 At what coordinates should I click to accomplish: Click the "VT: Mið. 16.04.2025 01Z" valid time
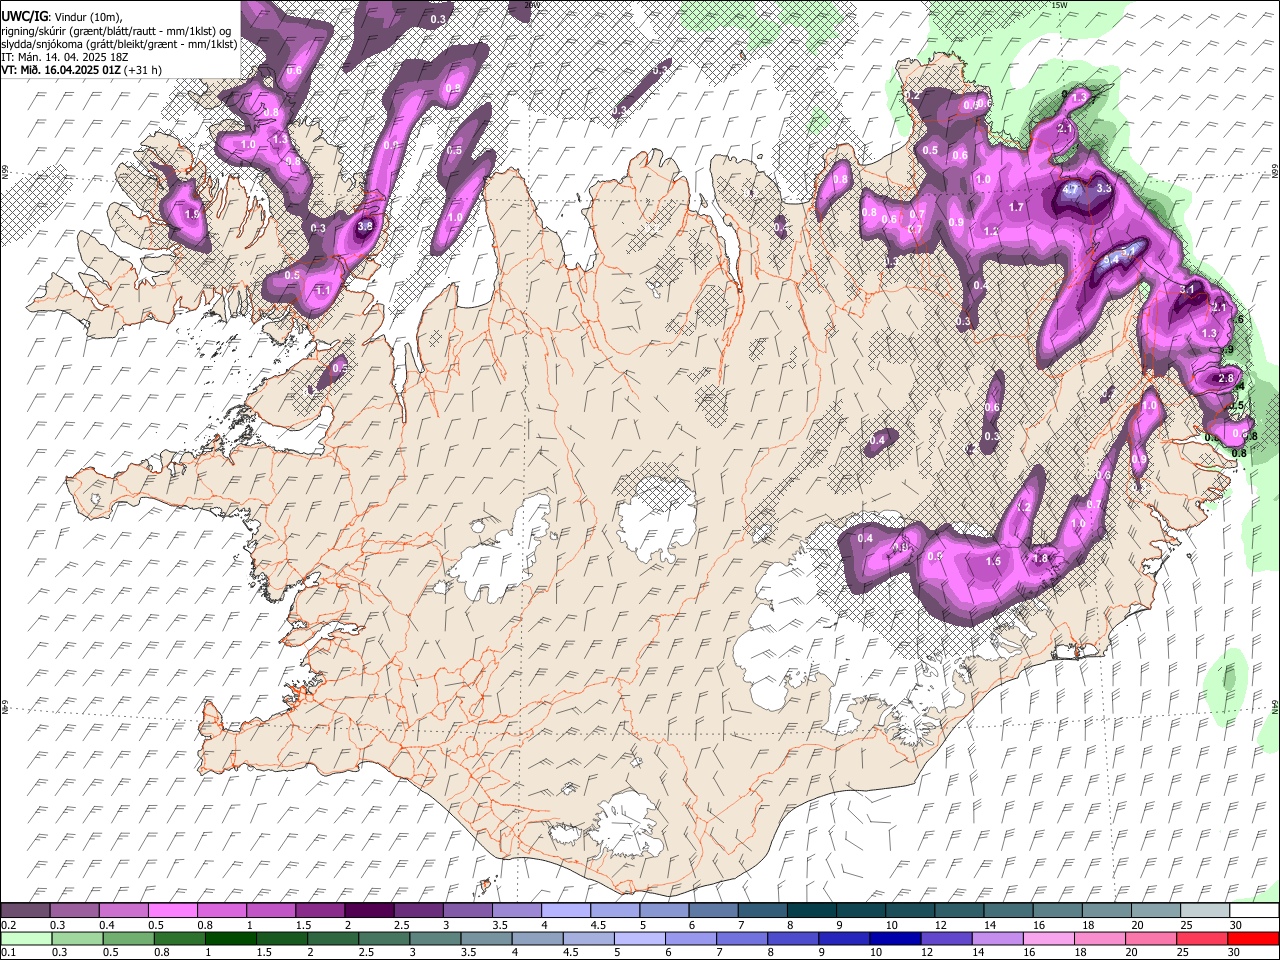(x=62, y=70)
